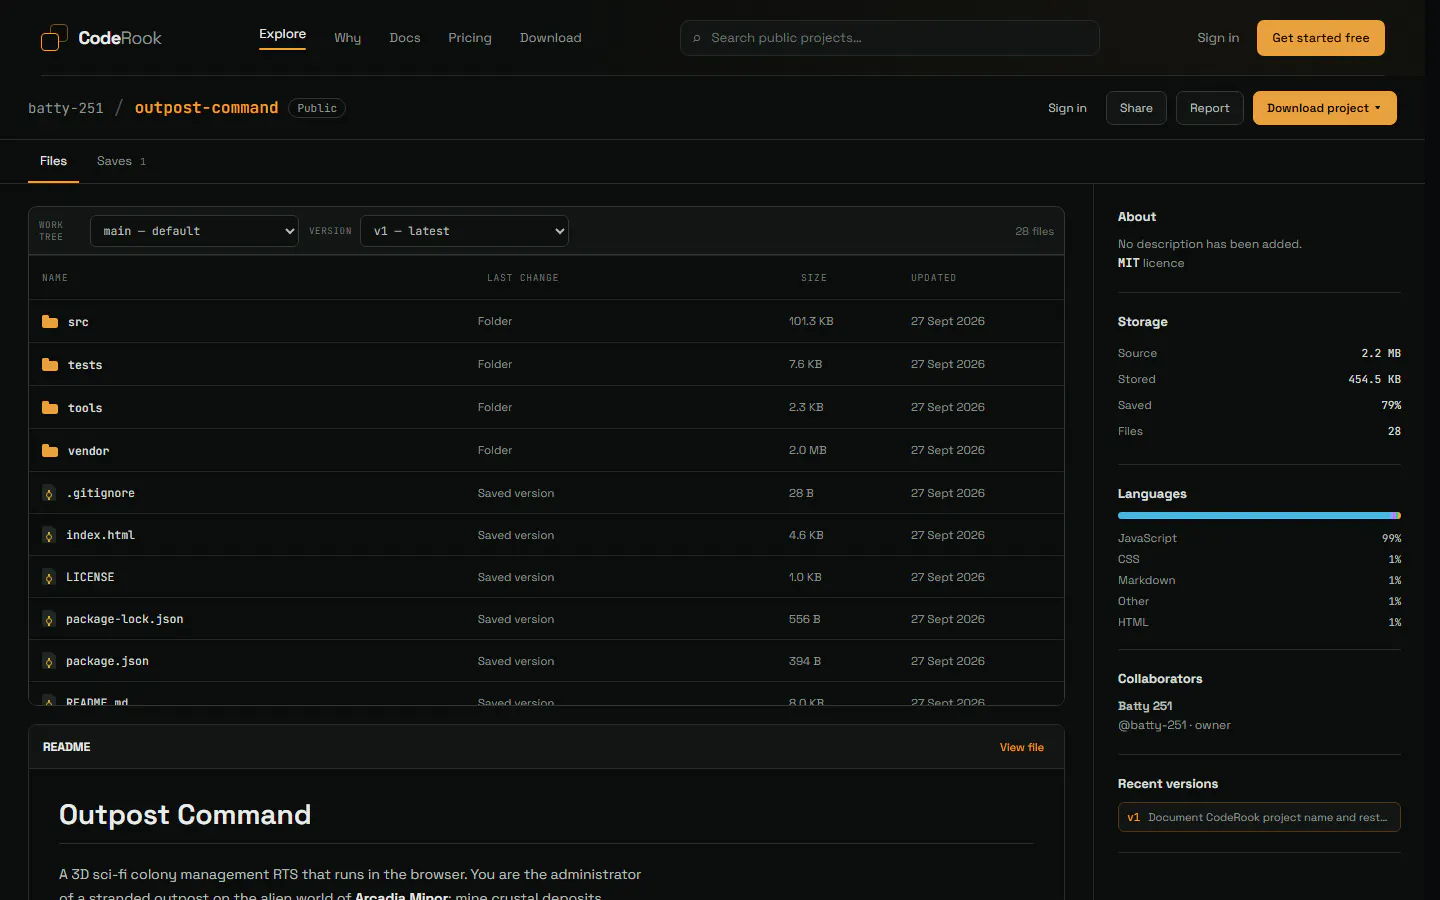Click the CodeRook logo icon
The height and width of the screenshot is (900, 1440).
click(x=54, y=38)
